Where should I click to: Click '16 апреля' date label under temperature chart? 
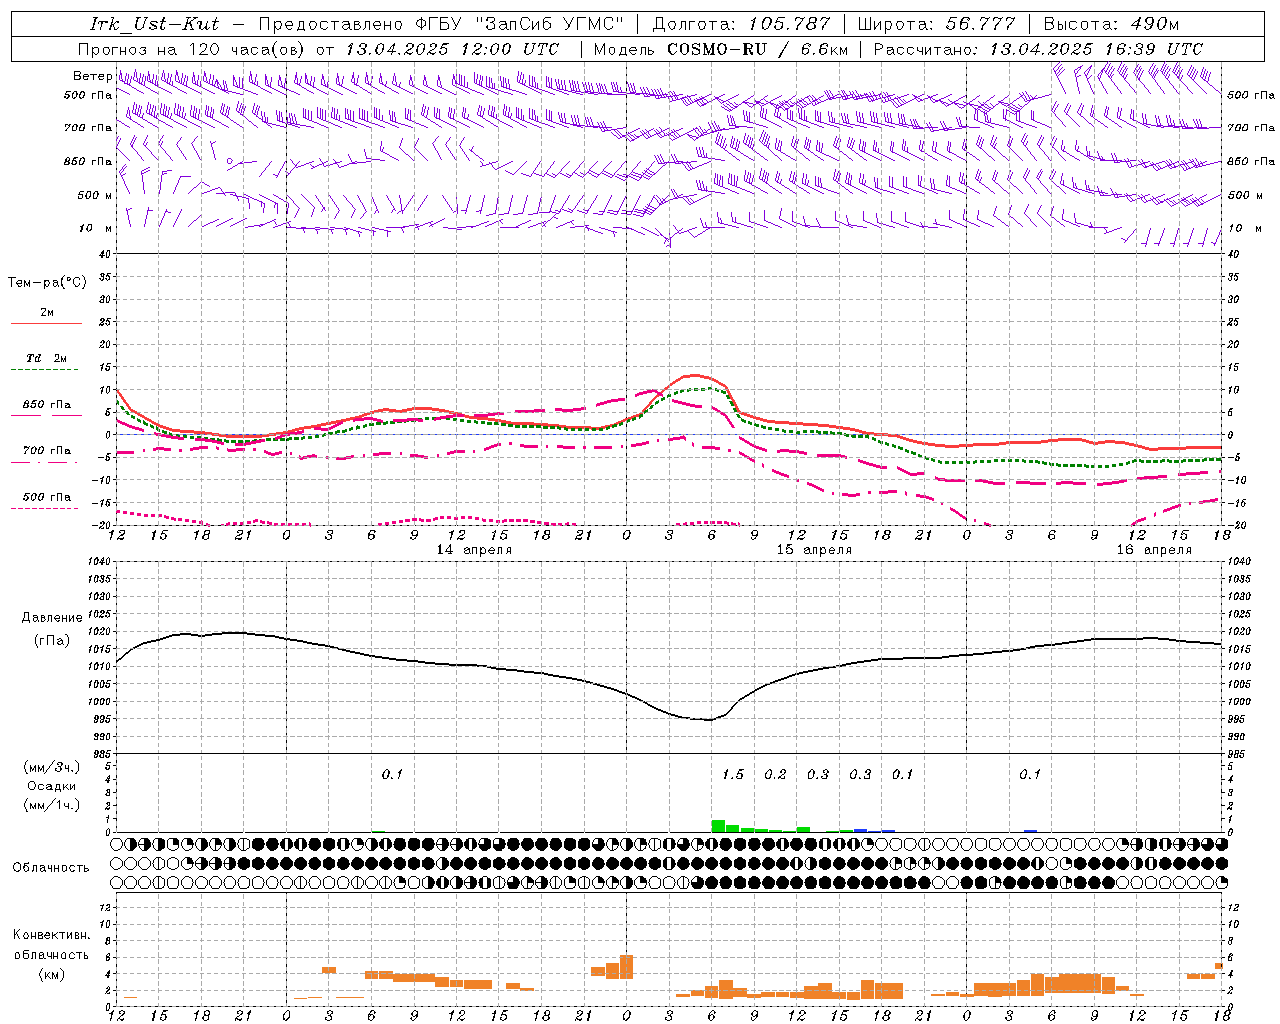point(1154,550)
